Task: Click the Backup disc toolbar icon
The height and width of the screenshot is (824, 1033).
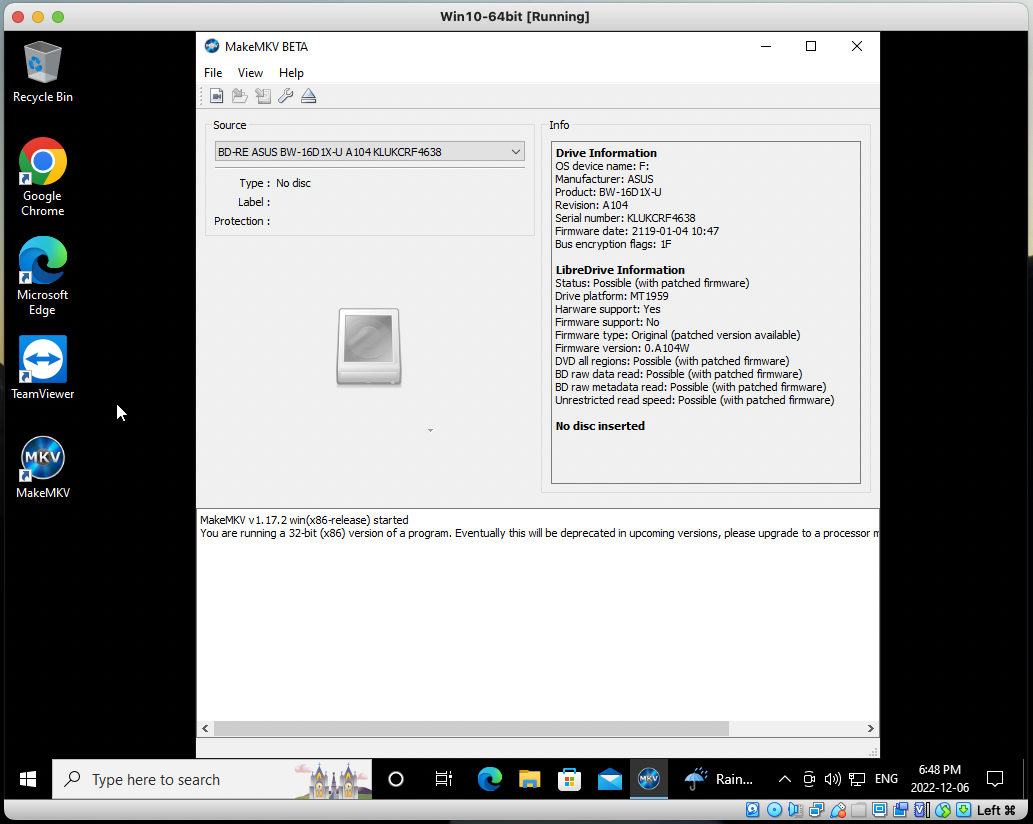Action: 263,96
